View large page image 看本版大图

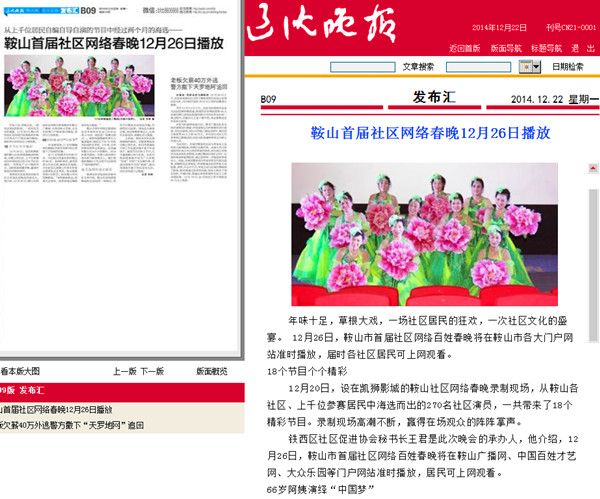click(x=20, y=371)
